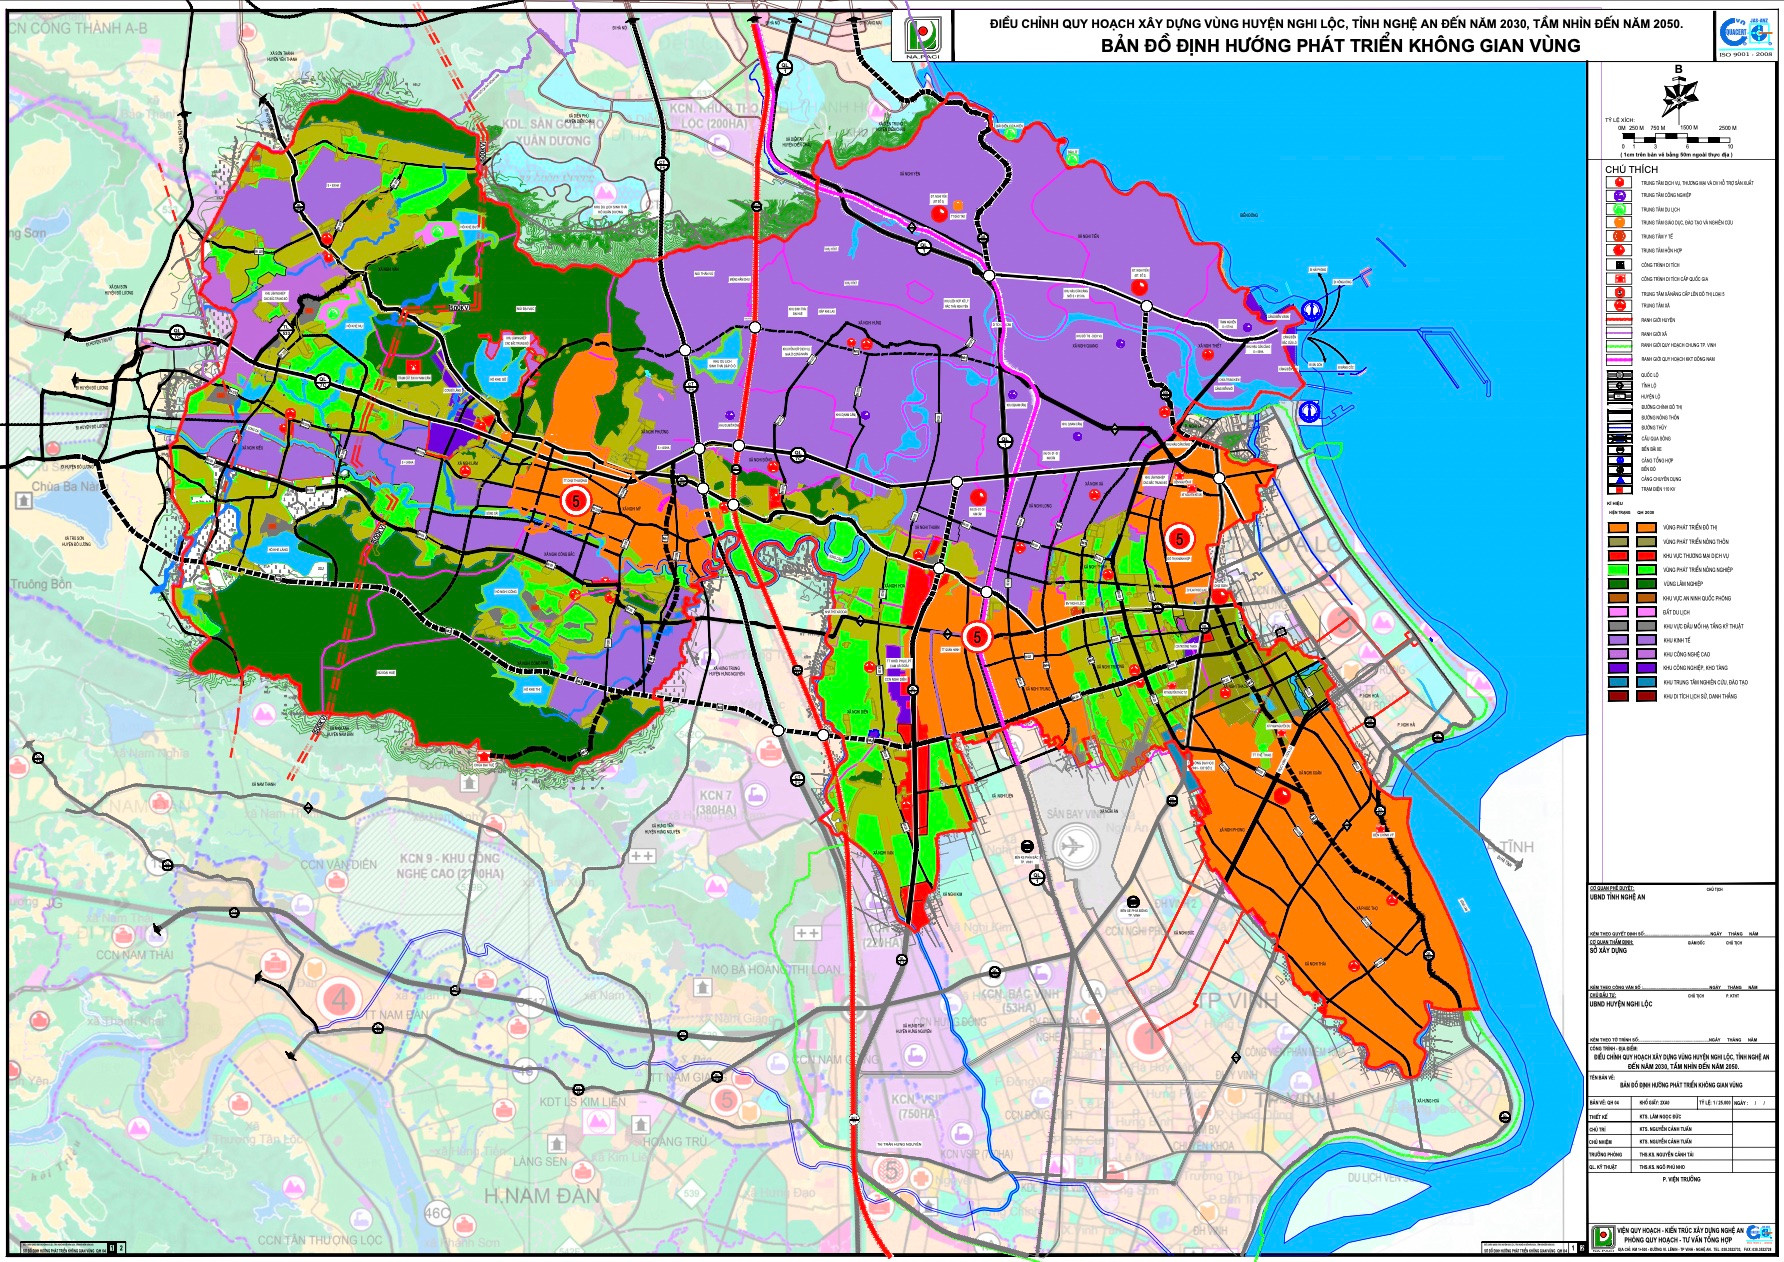Click the 'TỶ LỆ: 1/25.000' cell
1784x1262 pixels.
[1714, 1103]
